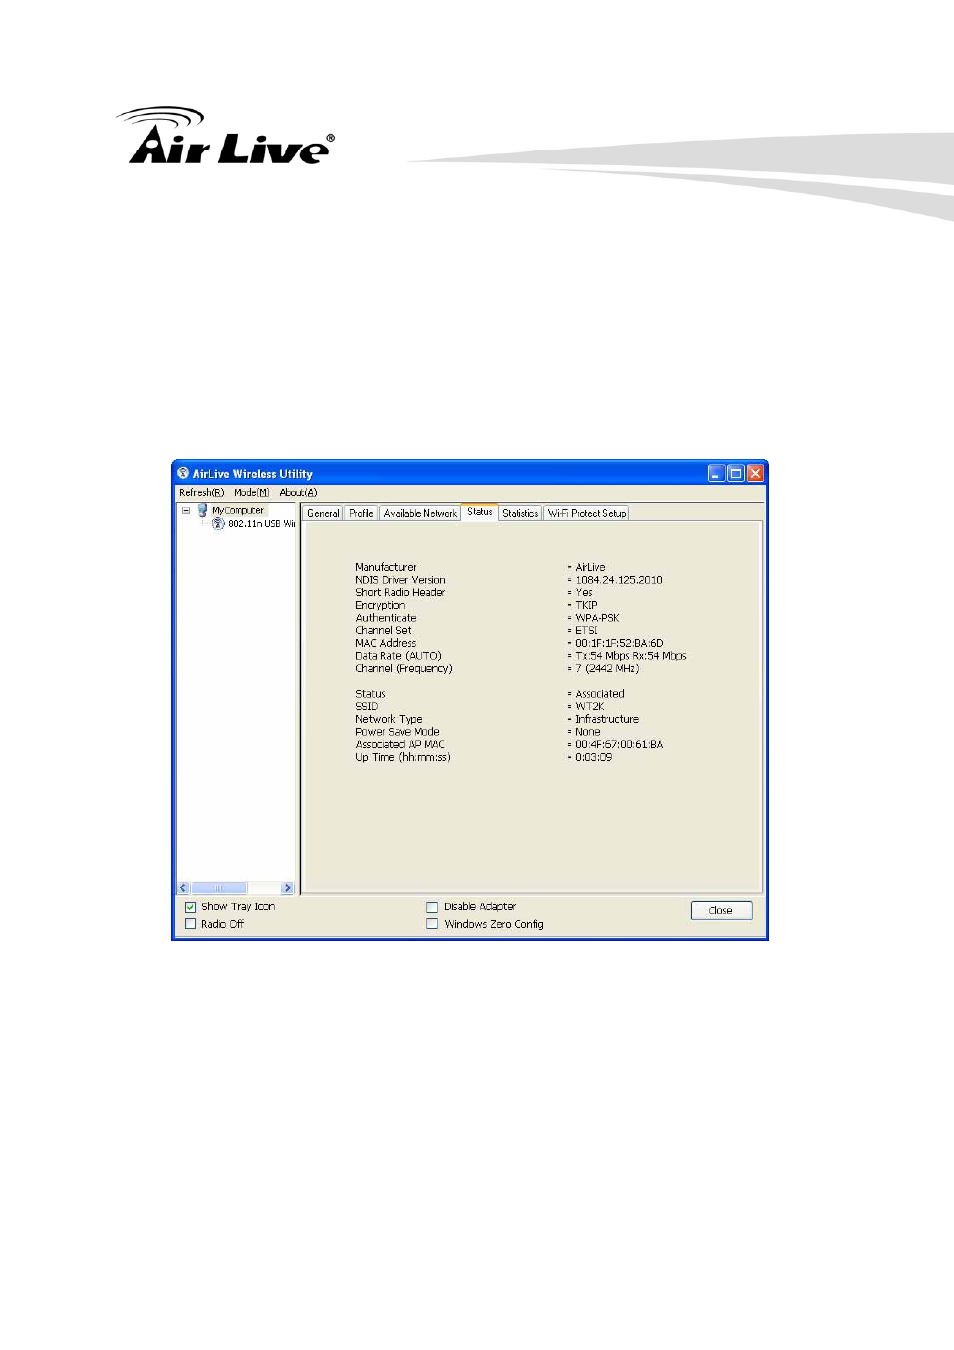The image size is (954, 1350).
Task: Collapse the MyComputer tree node
Action: [x=186, y=510]
